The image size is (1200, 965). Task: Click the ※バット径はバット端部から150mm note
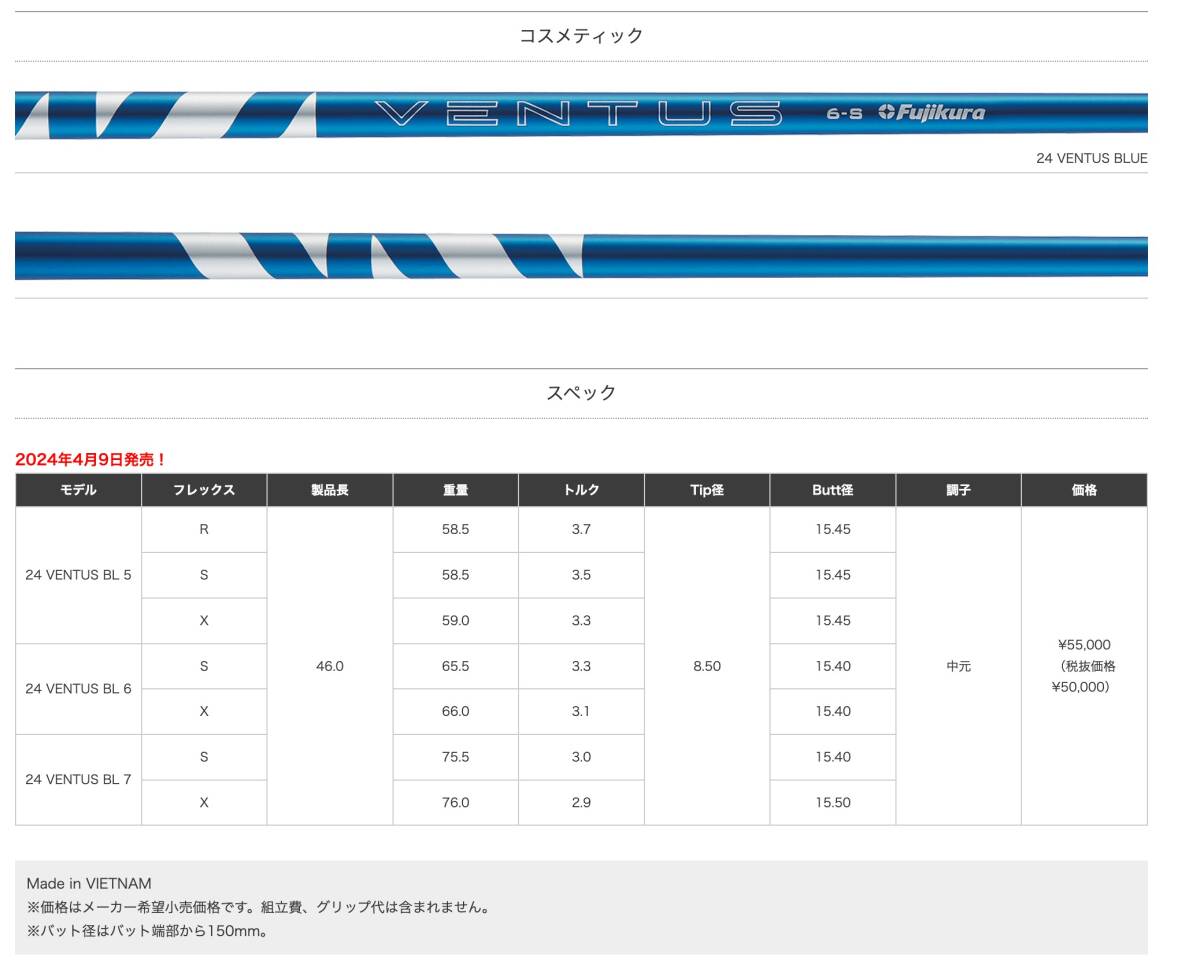pyautogui.click(x=147, y=932)
